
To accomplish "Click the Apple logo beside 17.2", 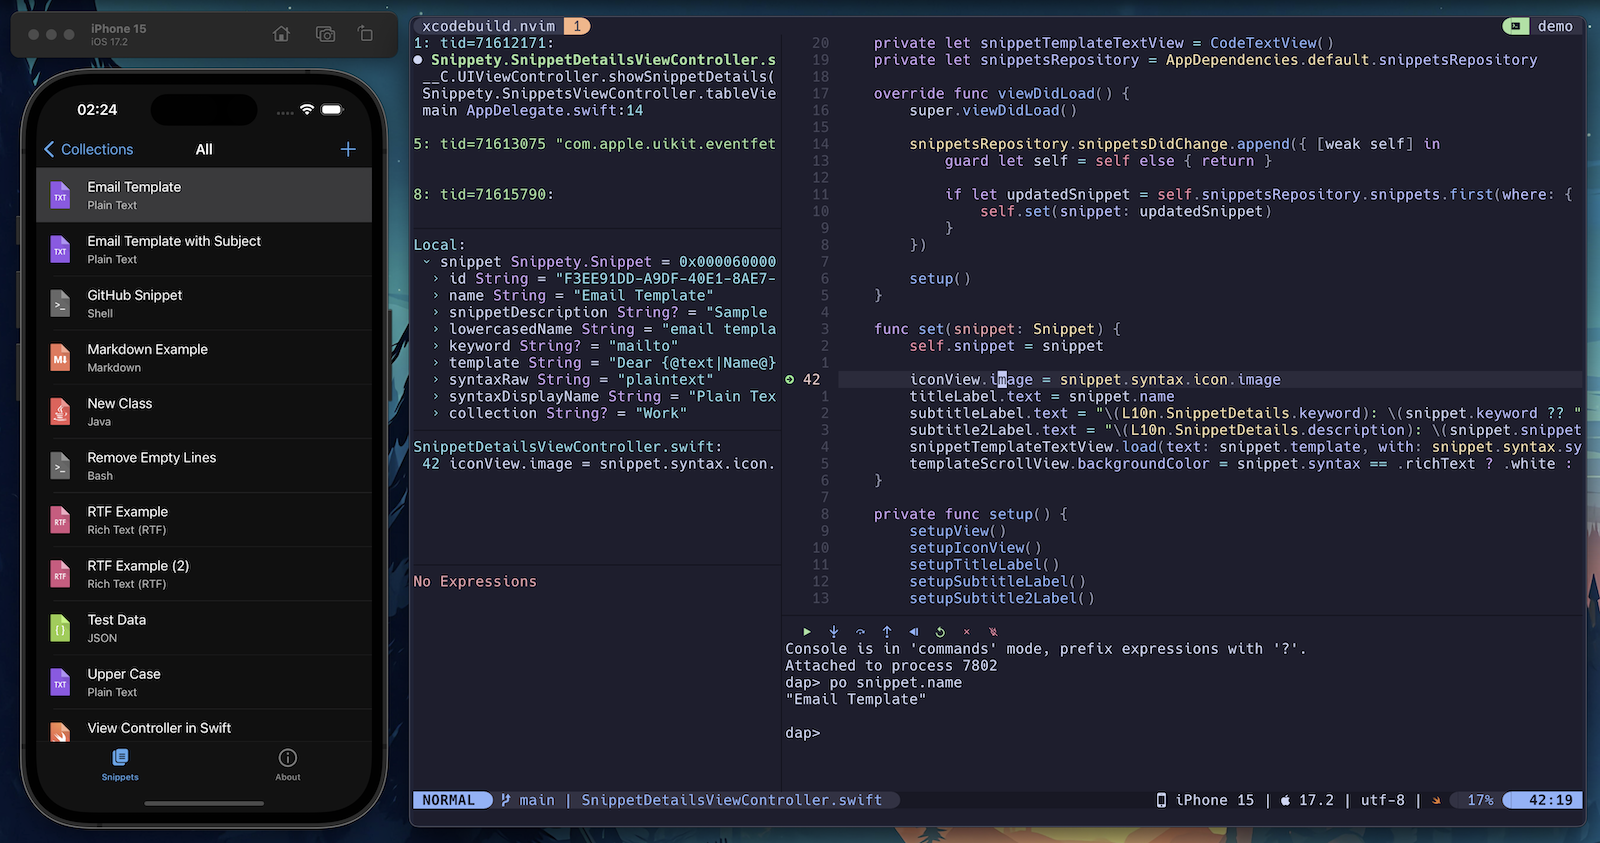I will 1285,800.
